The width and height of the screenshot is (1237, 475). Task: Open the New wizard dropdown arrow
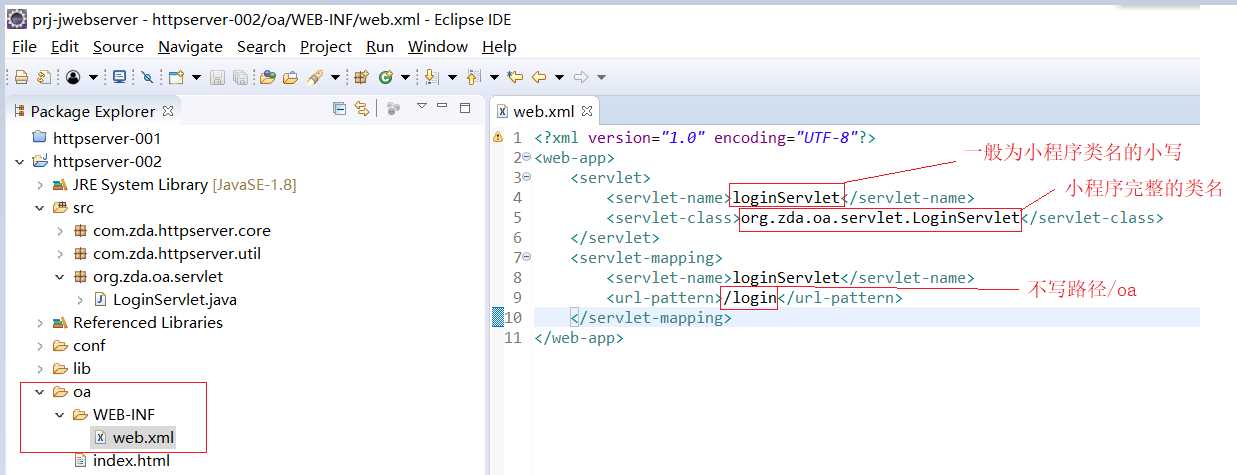tap(196, 77)
